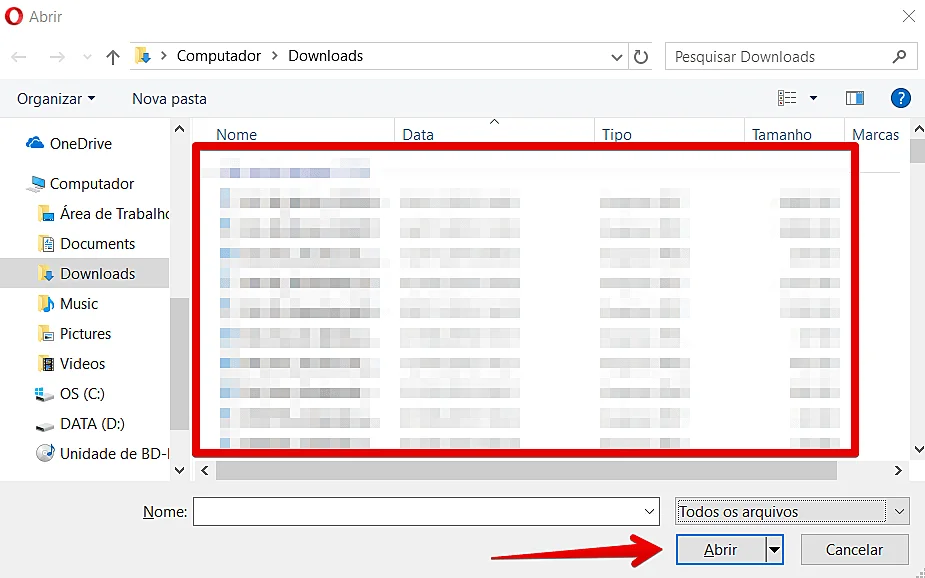Click the horizontal scrollbar right arrow
This screenshot has height=578, width=925.
tap(898, 471)
